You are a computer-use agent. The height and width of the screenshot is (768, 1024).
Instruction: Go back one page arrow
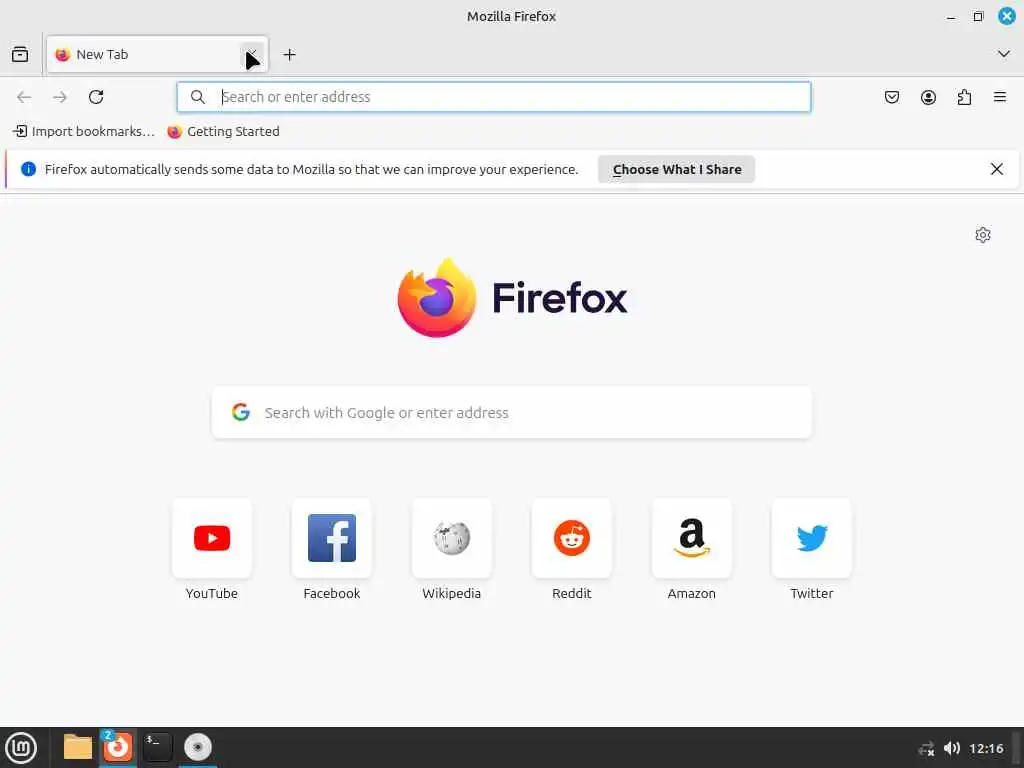coord(24,97)
